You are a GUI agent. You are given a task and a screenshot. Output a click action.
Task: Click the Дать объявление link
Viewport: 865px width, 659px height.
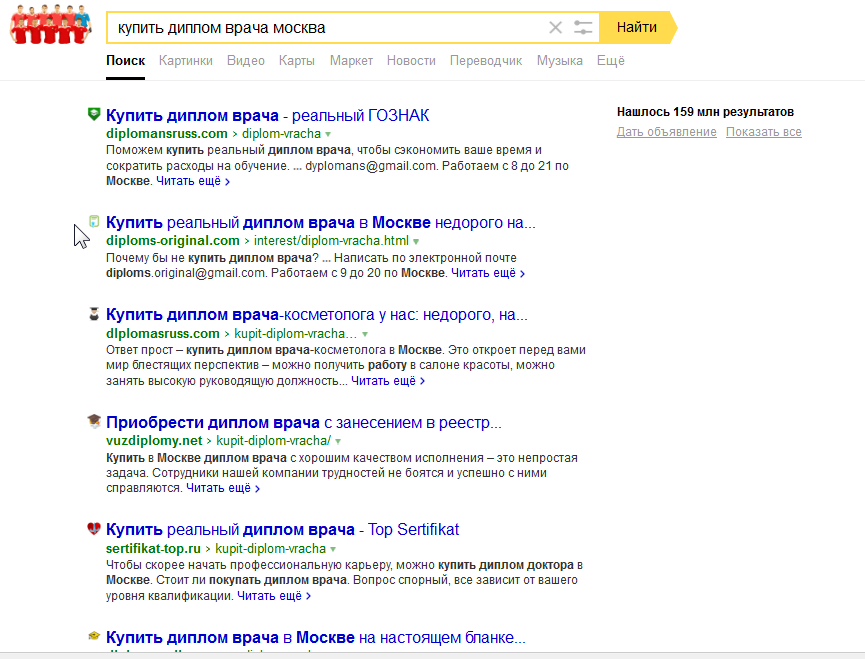tap(666, 132)
